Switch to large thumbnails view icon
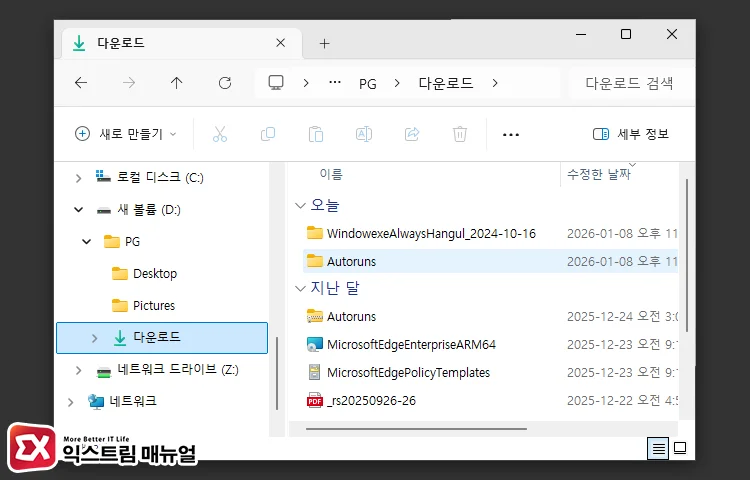Screen dimensions: 750x480 680,448
